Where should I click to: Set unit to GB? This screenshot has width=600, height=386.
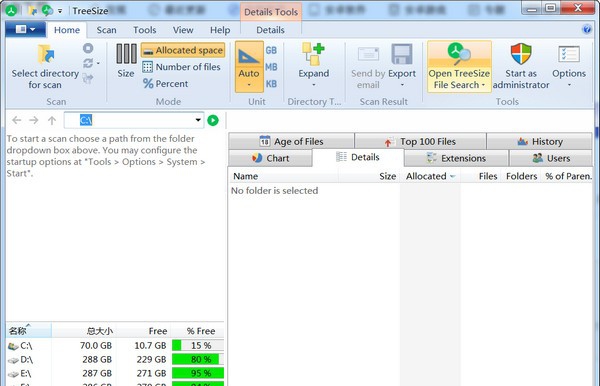coord(271,50)
